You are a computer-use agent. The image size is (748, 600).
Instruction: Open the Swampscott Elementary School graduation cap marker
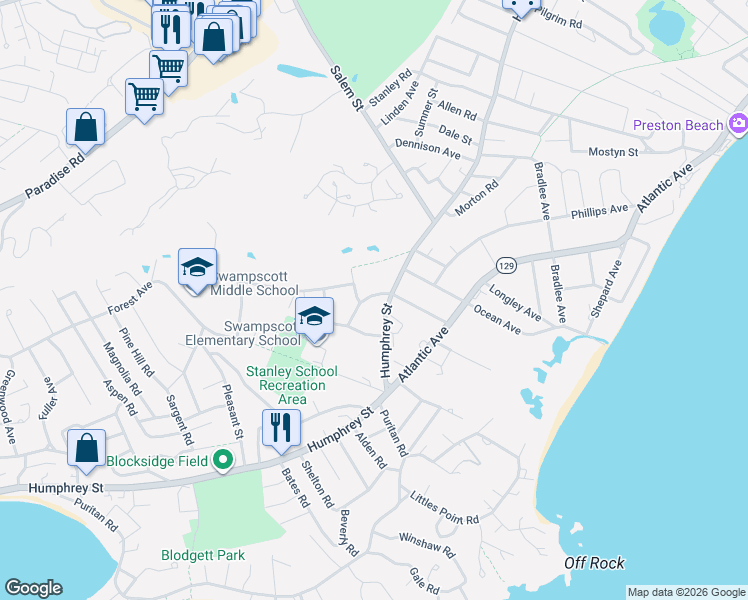[314, 320]
